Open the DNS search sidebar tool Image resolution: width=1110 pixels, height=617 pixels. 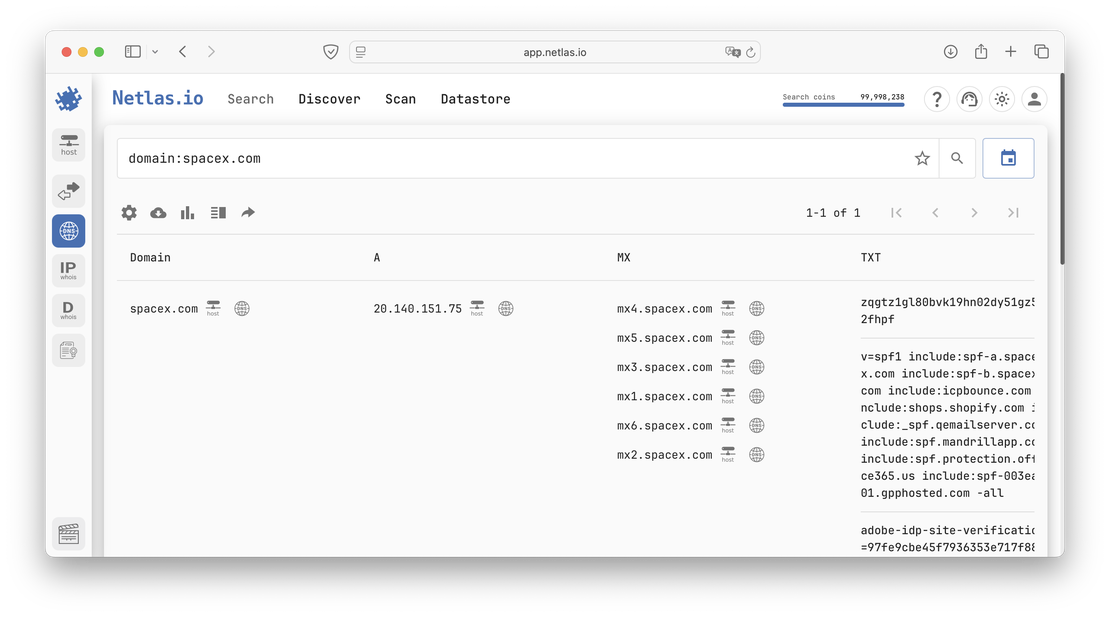click(68, 230)
